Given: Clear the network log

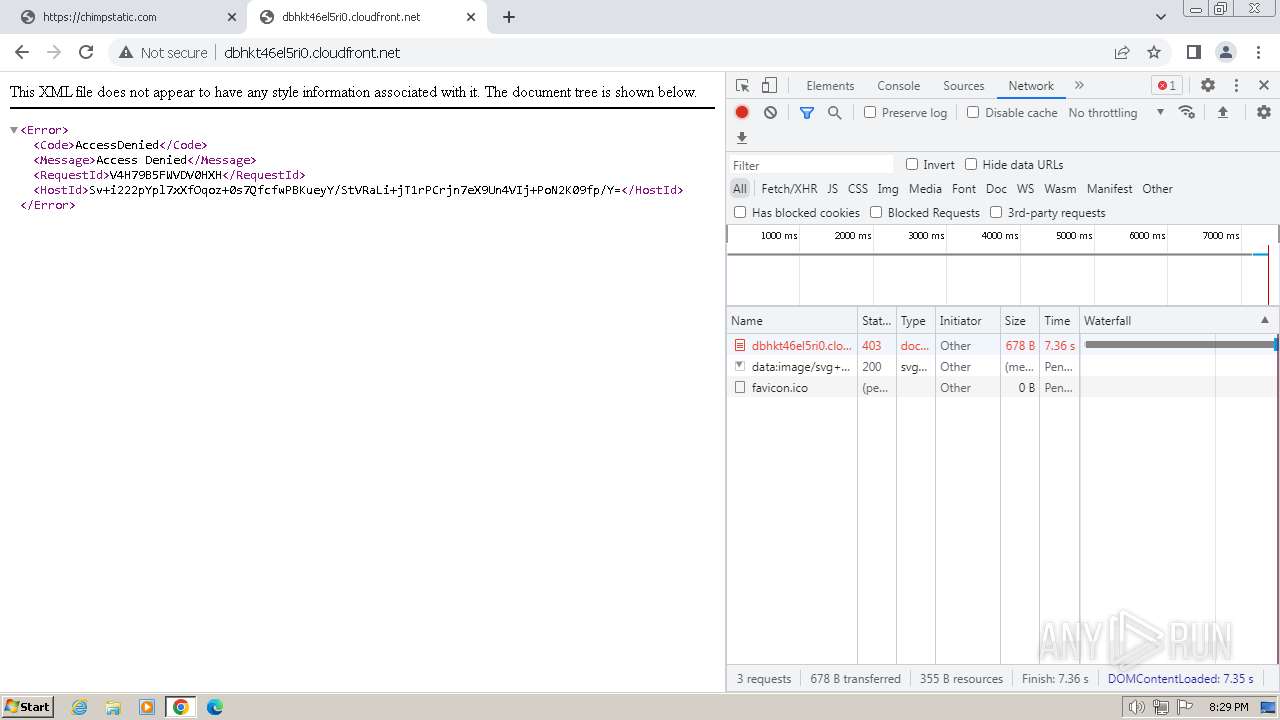Looking at the screenshot, I should [770, 113].
